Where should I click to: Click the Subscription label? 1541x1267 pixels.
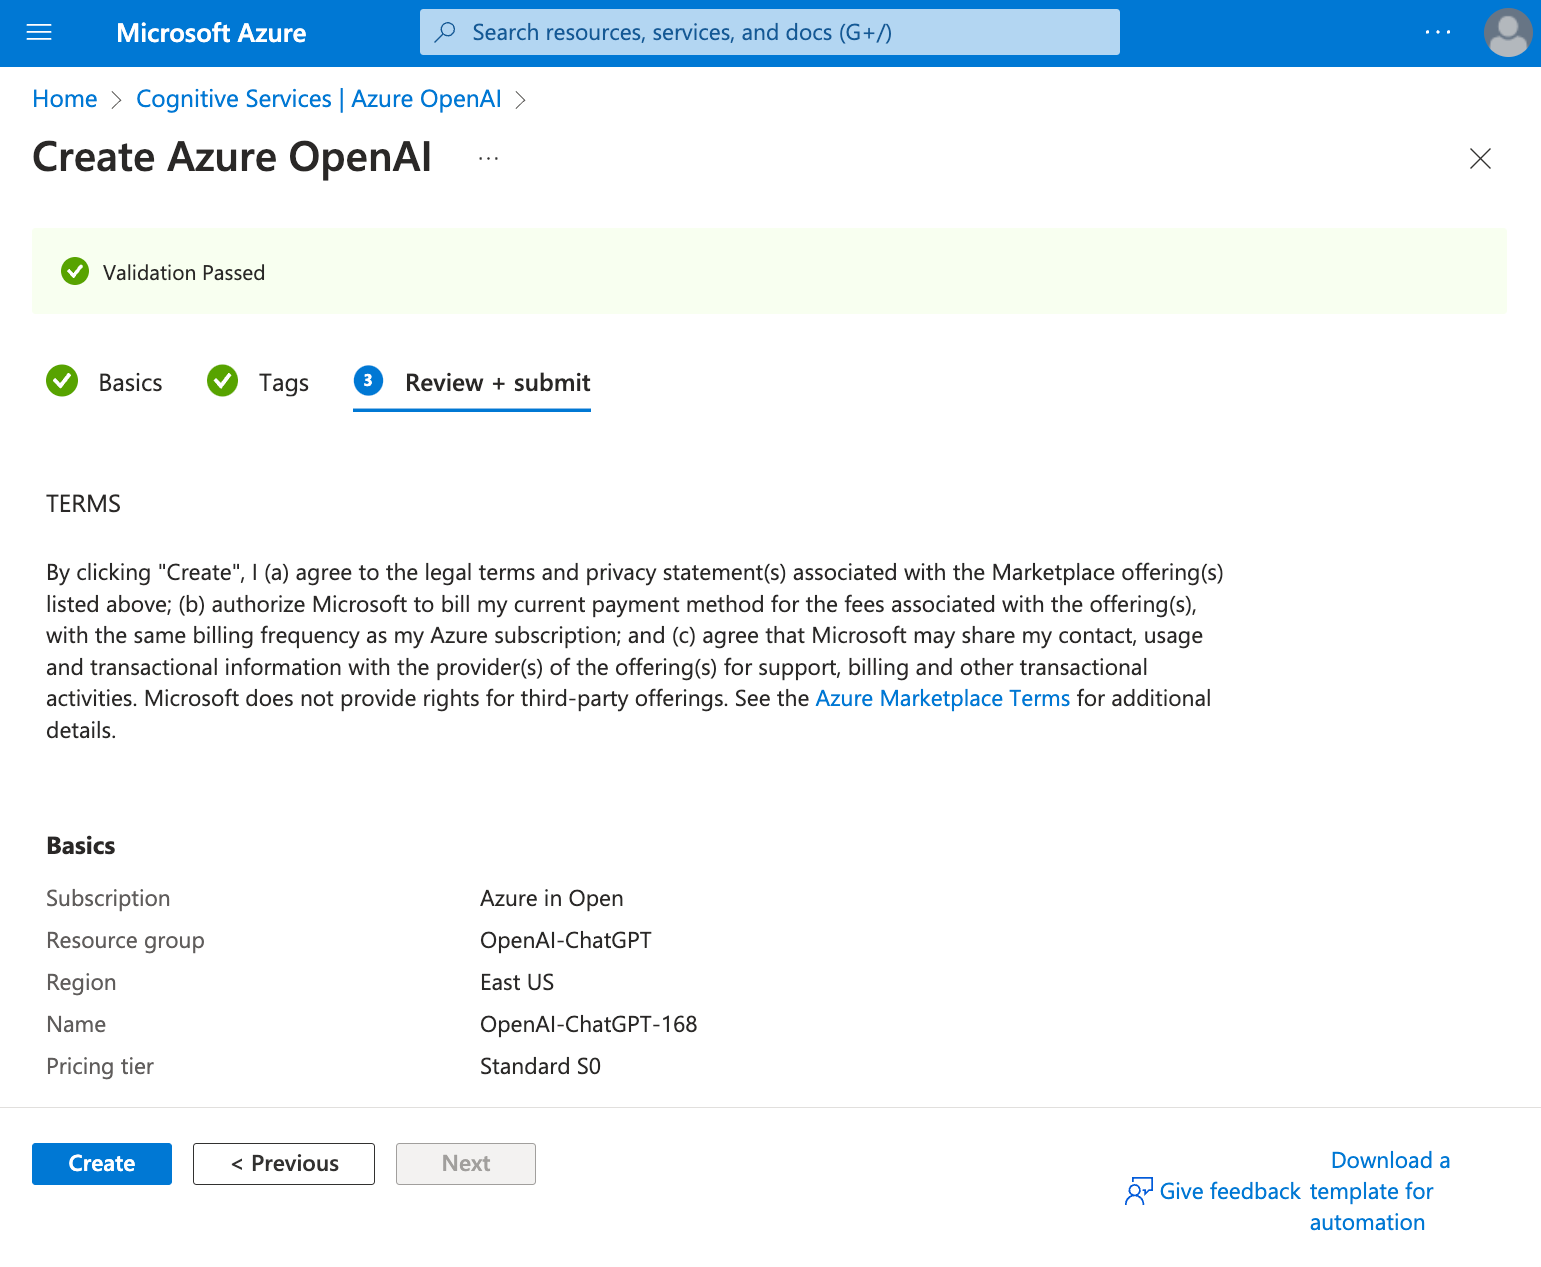pyautogui.click(x=108, y=898)
